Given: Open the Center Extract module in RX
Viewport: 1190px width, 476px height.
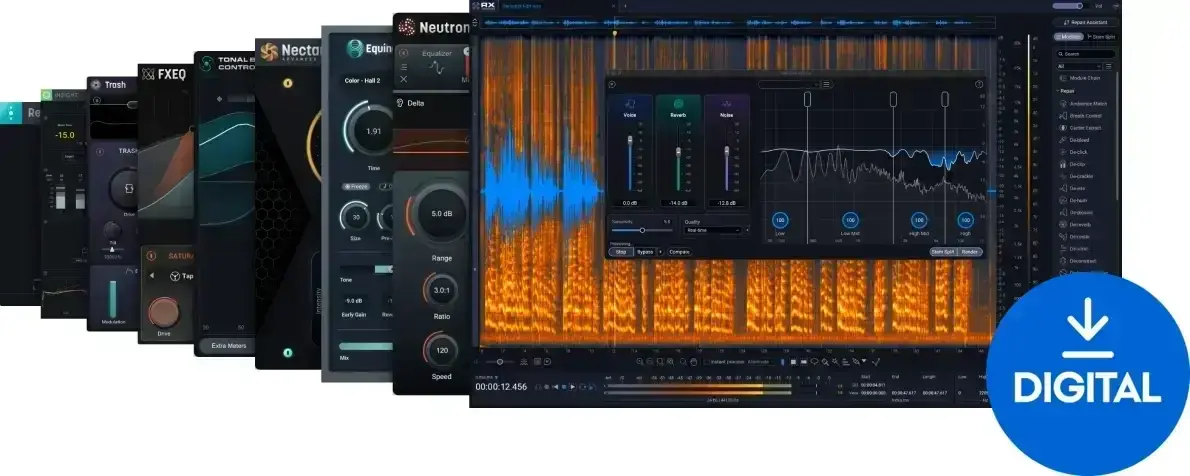Looking at the screenshot, I should pyautogui.click(x=1079, y=128).
